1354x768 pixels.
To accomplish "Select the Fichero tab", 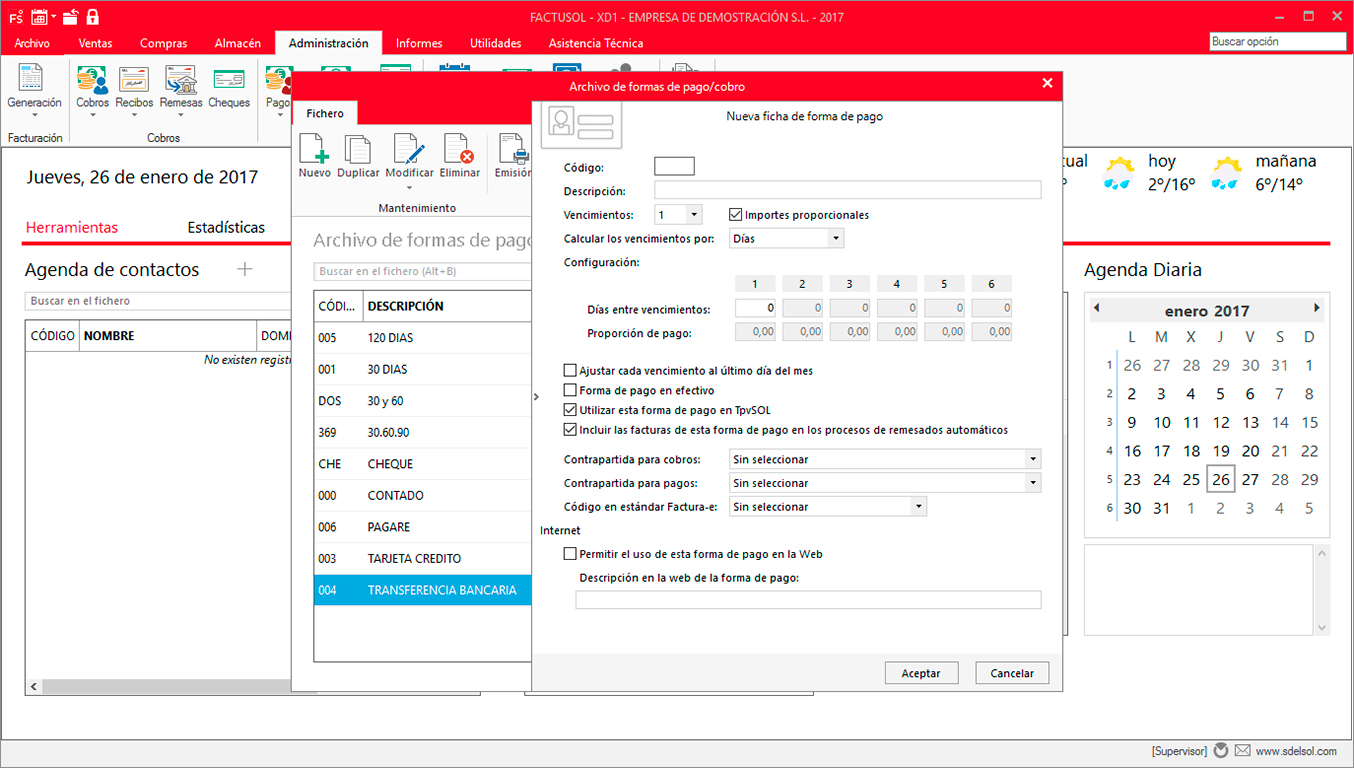I will [x=325, y=113].
